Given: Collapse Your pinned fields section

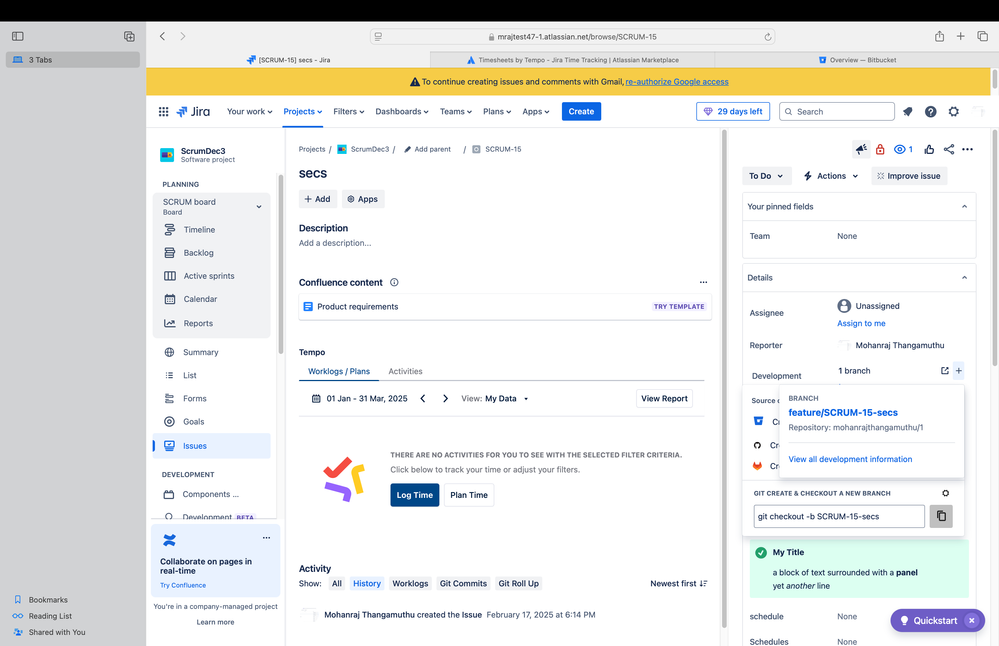Looking at the screenshot, I should (x=964, y=206).
